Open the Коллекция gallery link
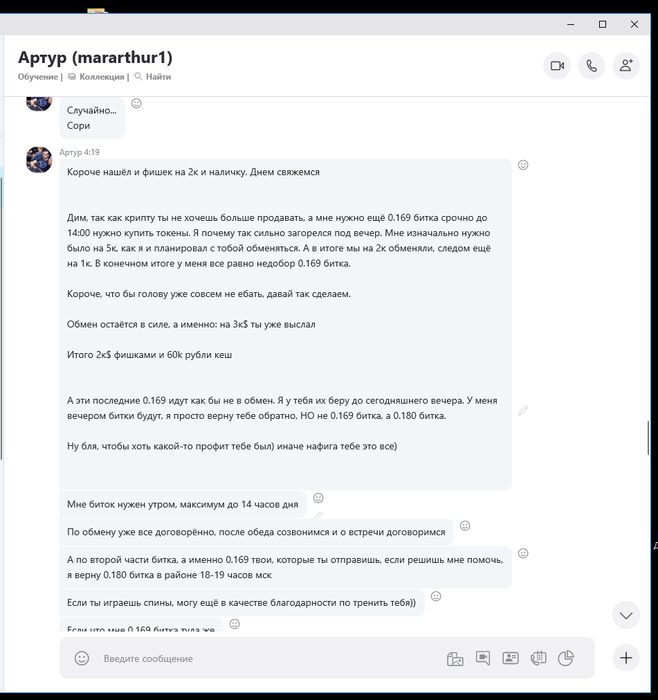The image size is (658, 700). coord(102,77)
